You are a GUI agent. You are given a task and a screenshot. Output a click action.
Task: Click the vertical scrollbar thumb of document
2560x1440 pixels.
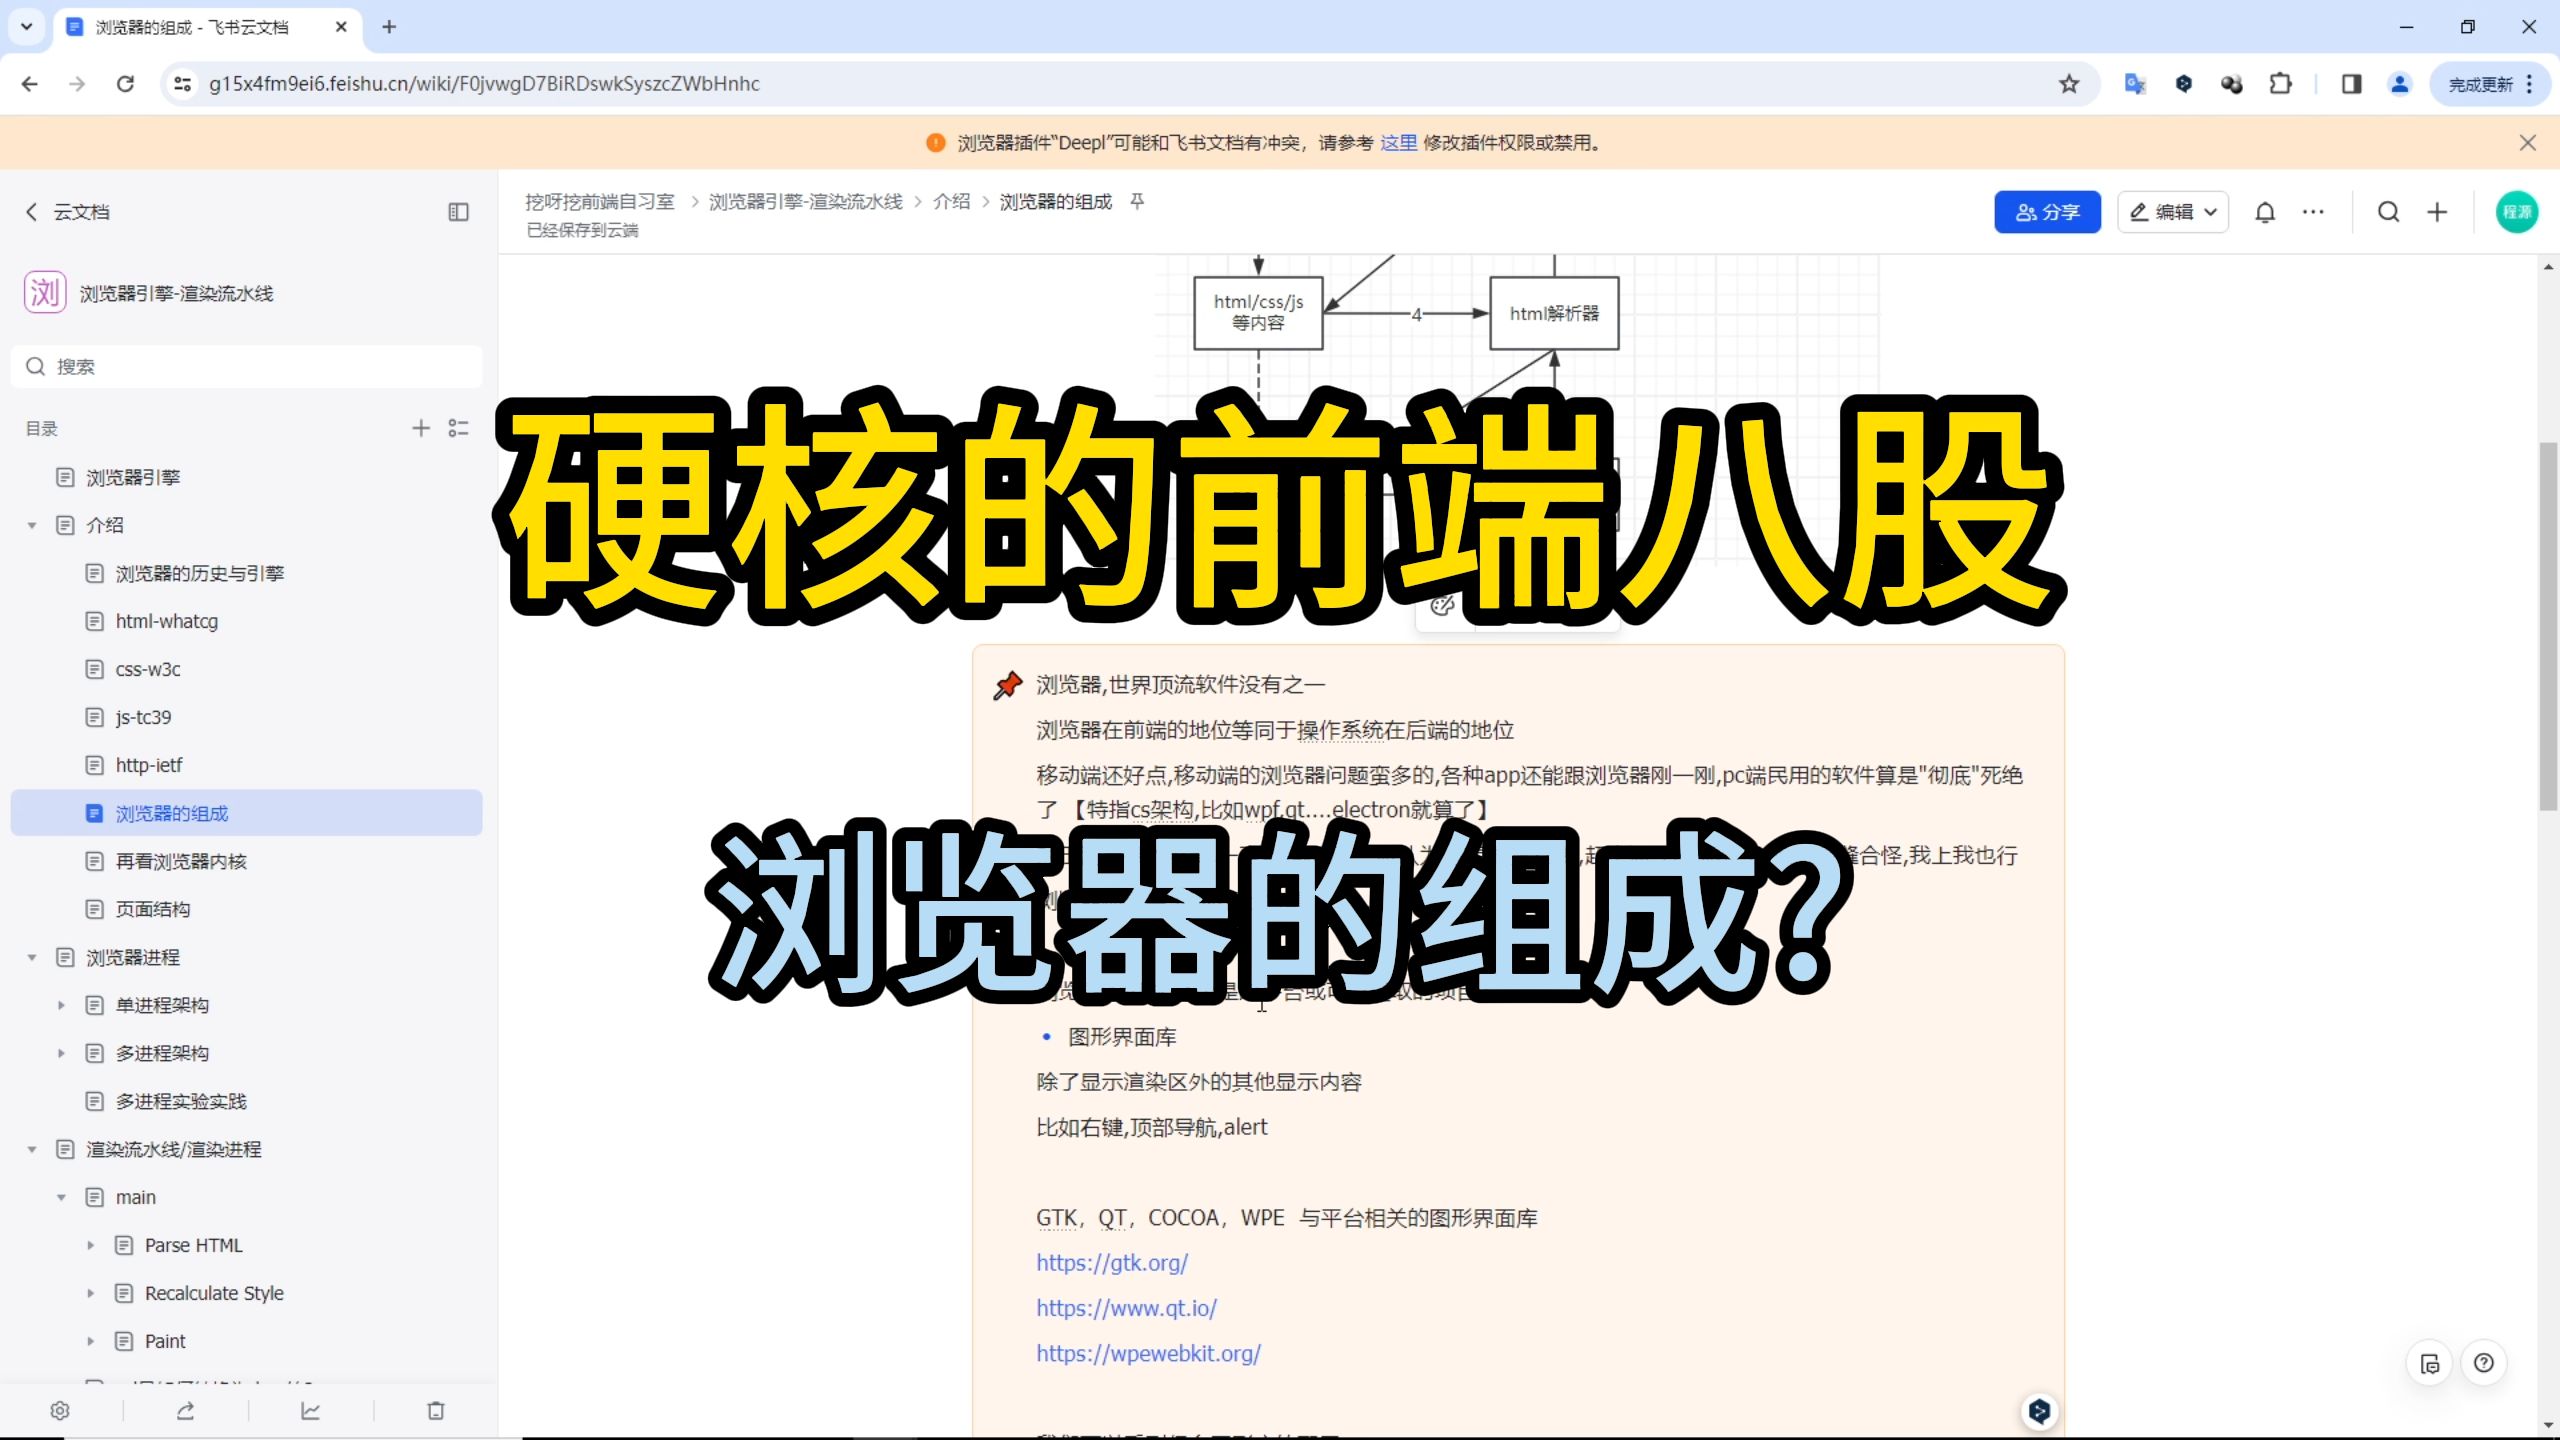tap(2548, 627)
